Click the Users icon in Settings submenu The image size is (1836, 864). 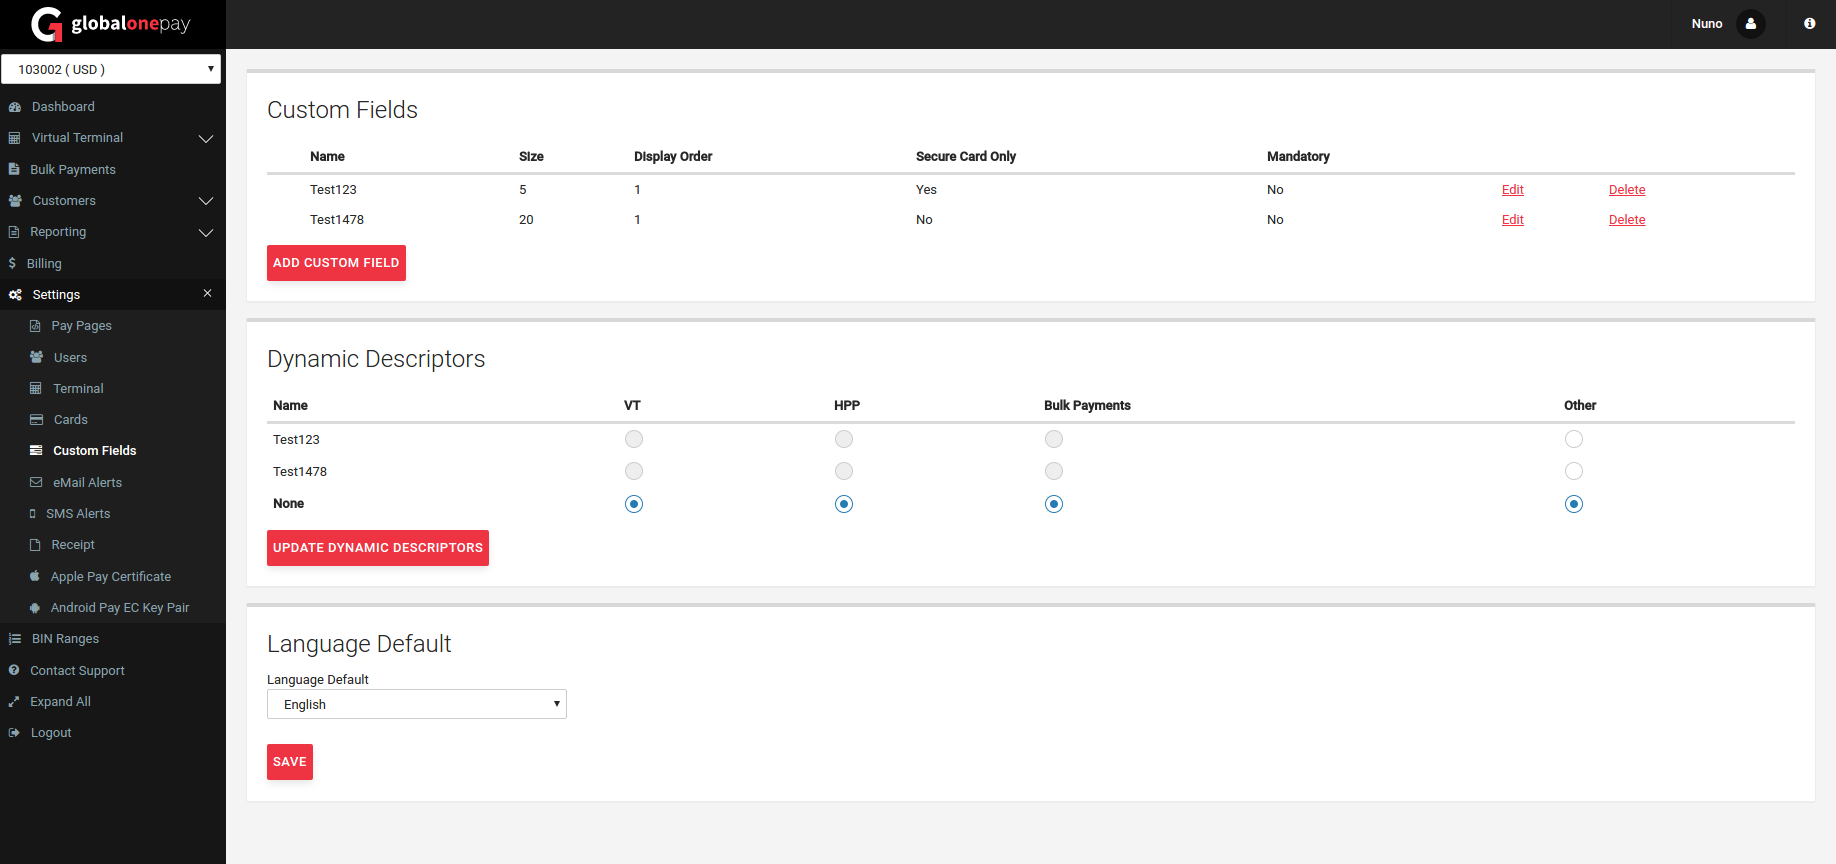(x=36, y=357)
